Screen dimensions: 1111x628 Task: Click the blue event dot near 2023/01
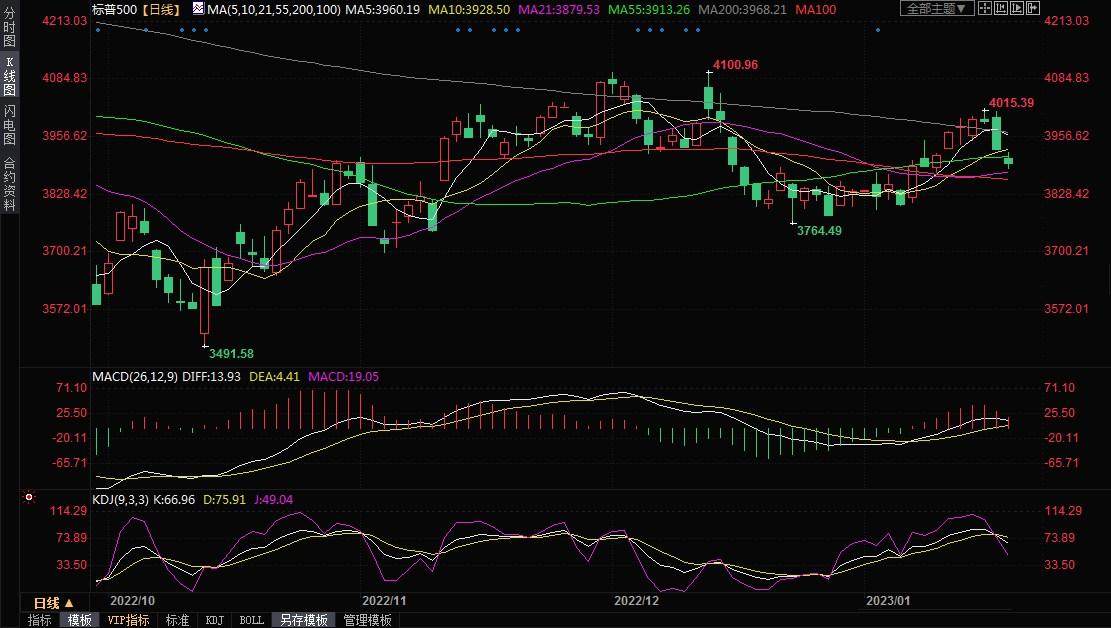(877, 29)
